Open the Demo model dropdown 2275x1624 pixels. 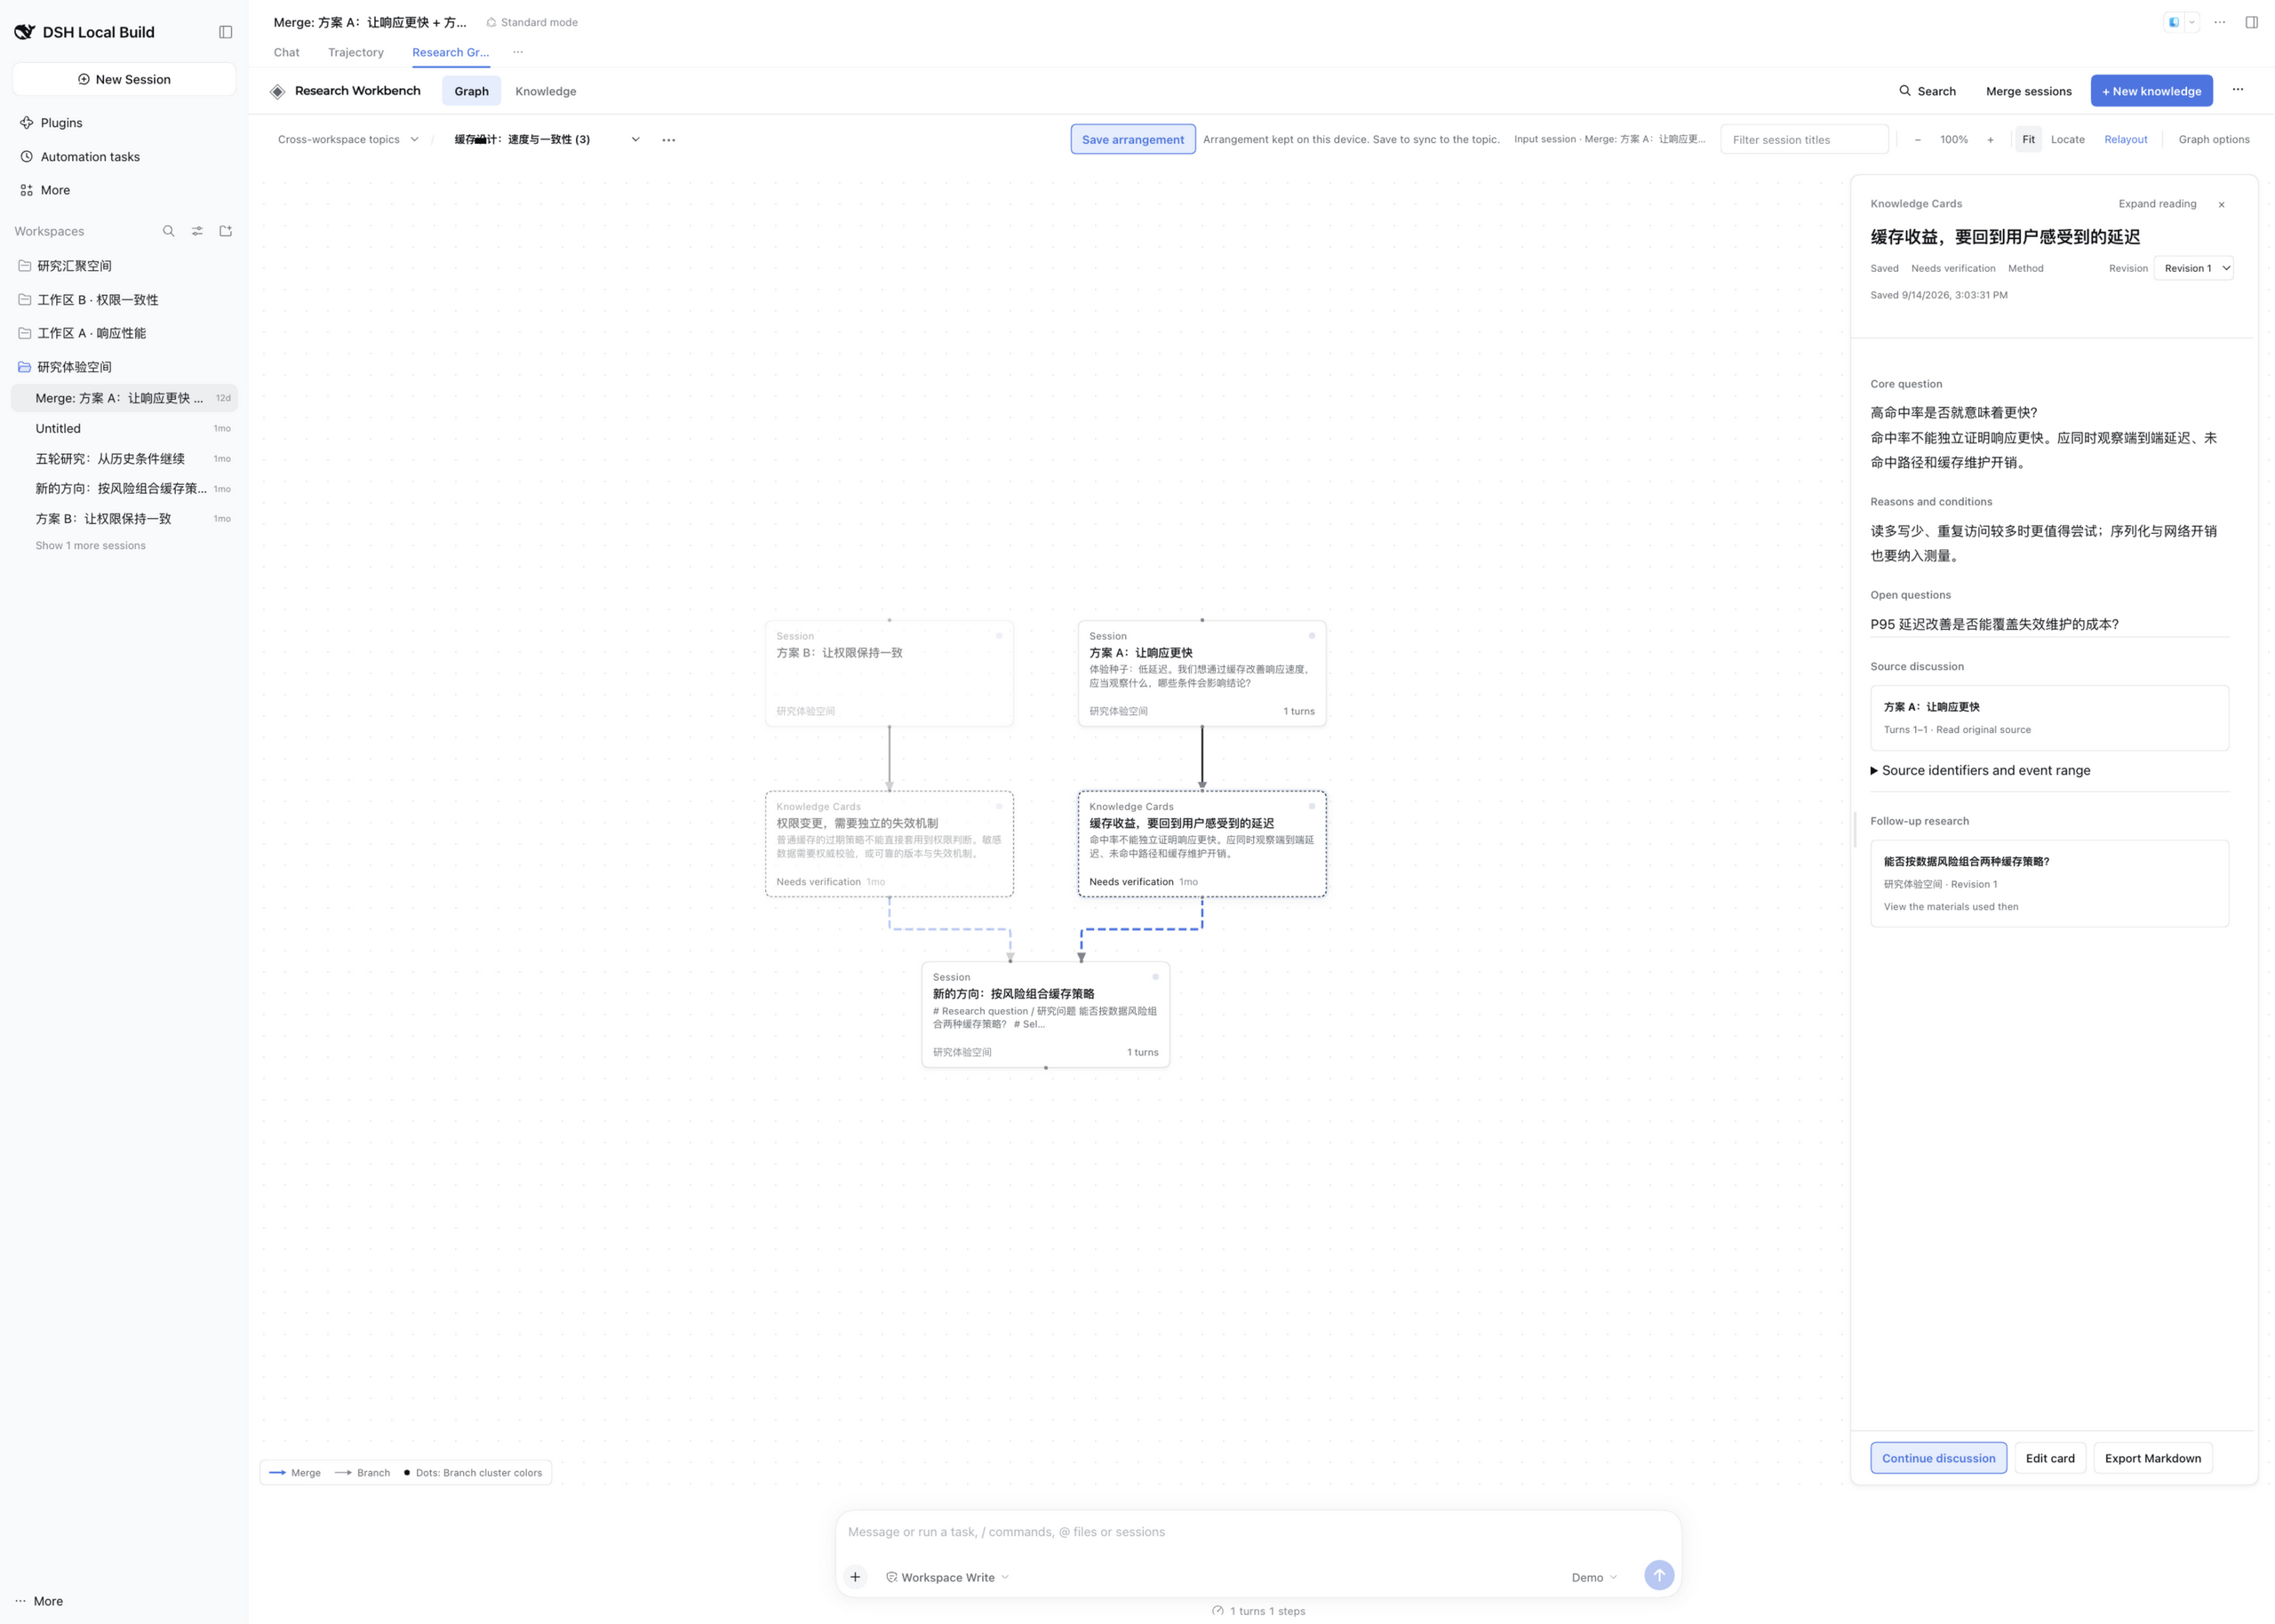[x=1594, y=1577]
